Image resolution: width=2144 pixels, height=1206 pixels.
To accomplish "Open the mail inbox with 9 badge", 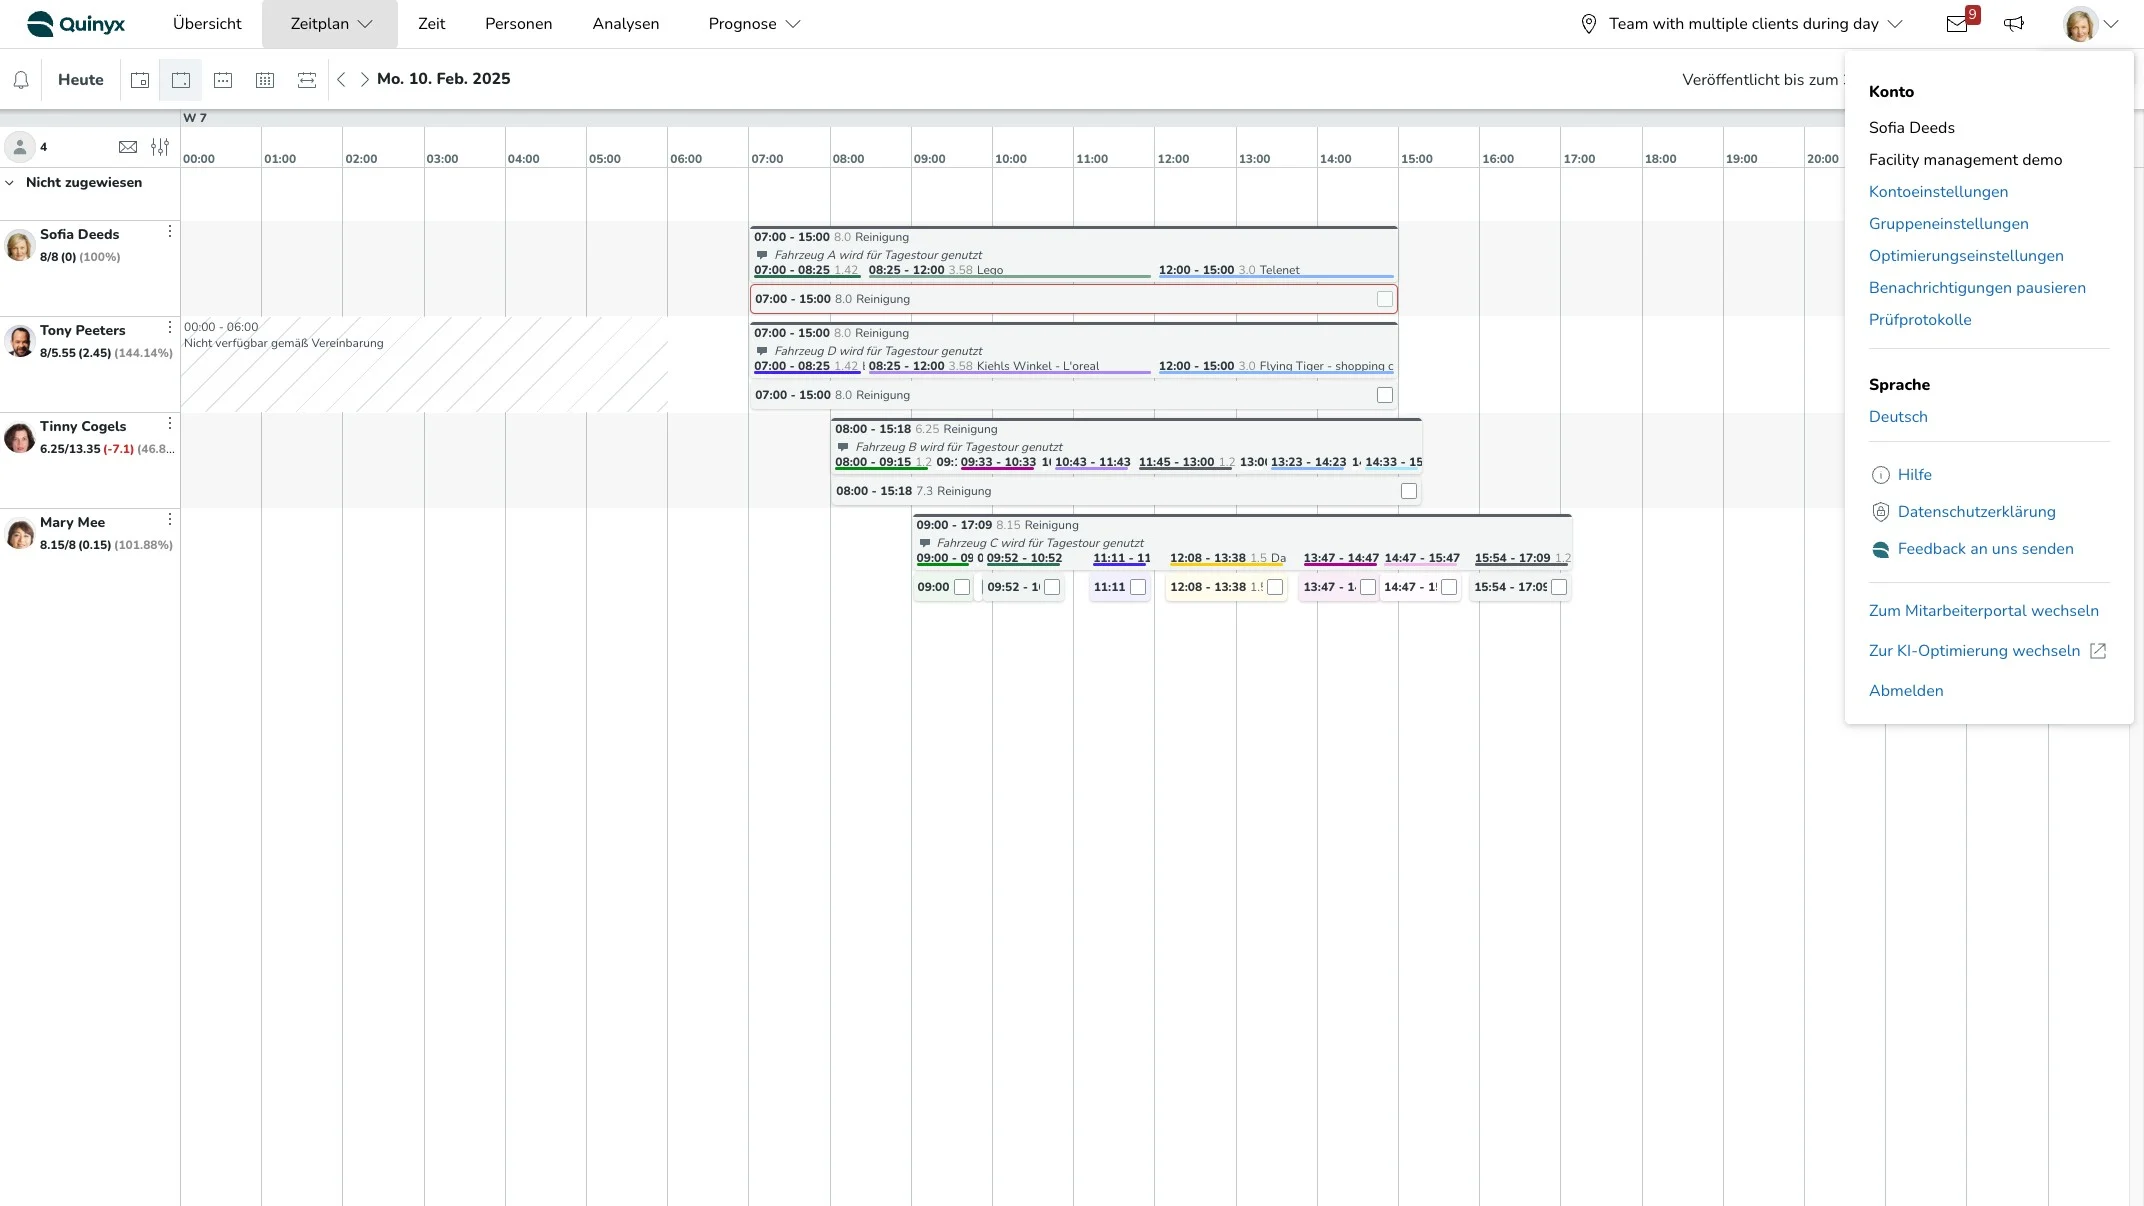I will tap(1957, 24).
